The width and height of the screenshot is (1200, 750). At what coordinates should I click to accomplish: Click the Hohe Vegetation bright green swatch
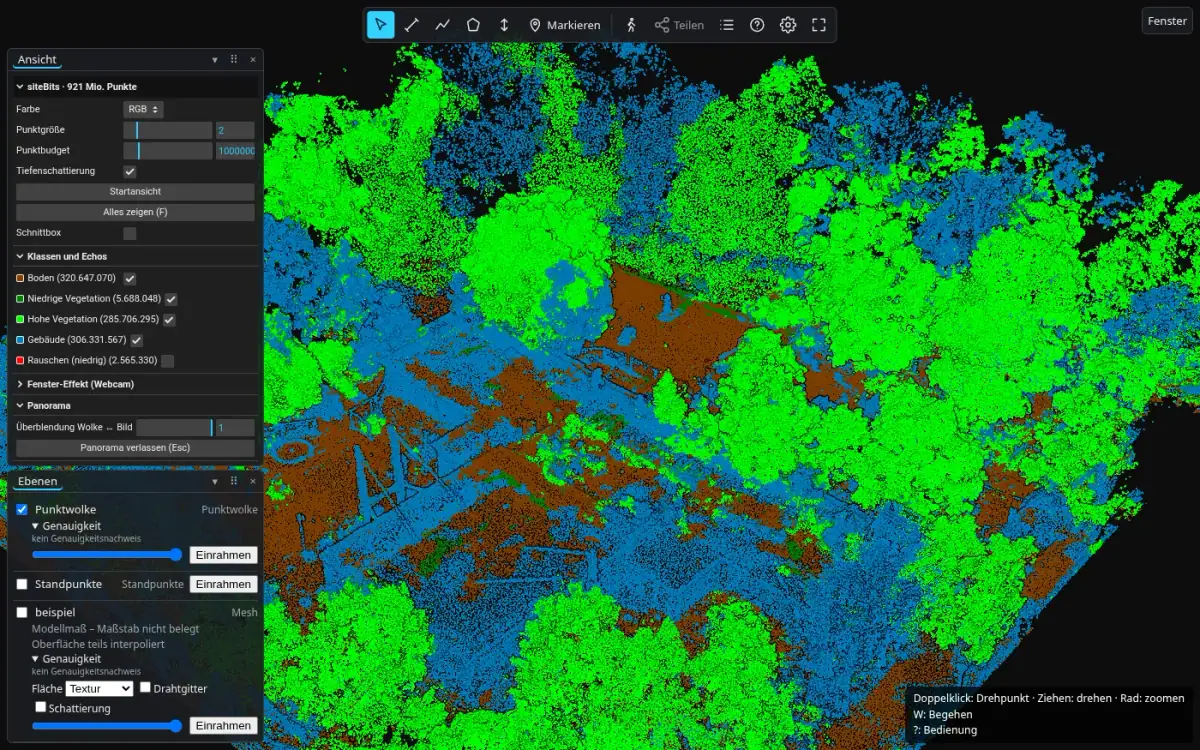click(20, 319)
